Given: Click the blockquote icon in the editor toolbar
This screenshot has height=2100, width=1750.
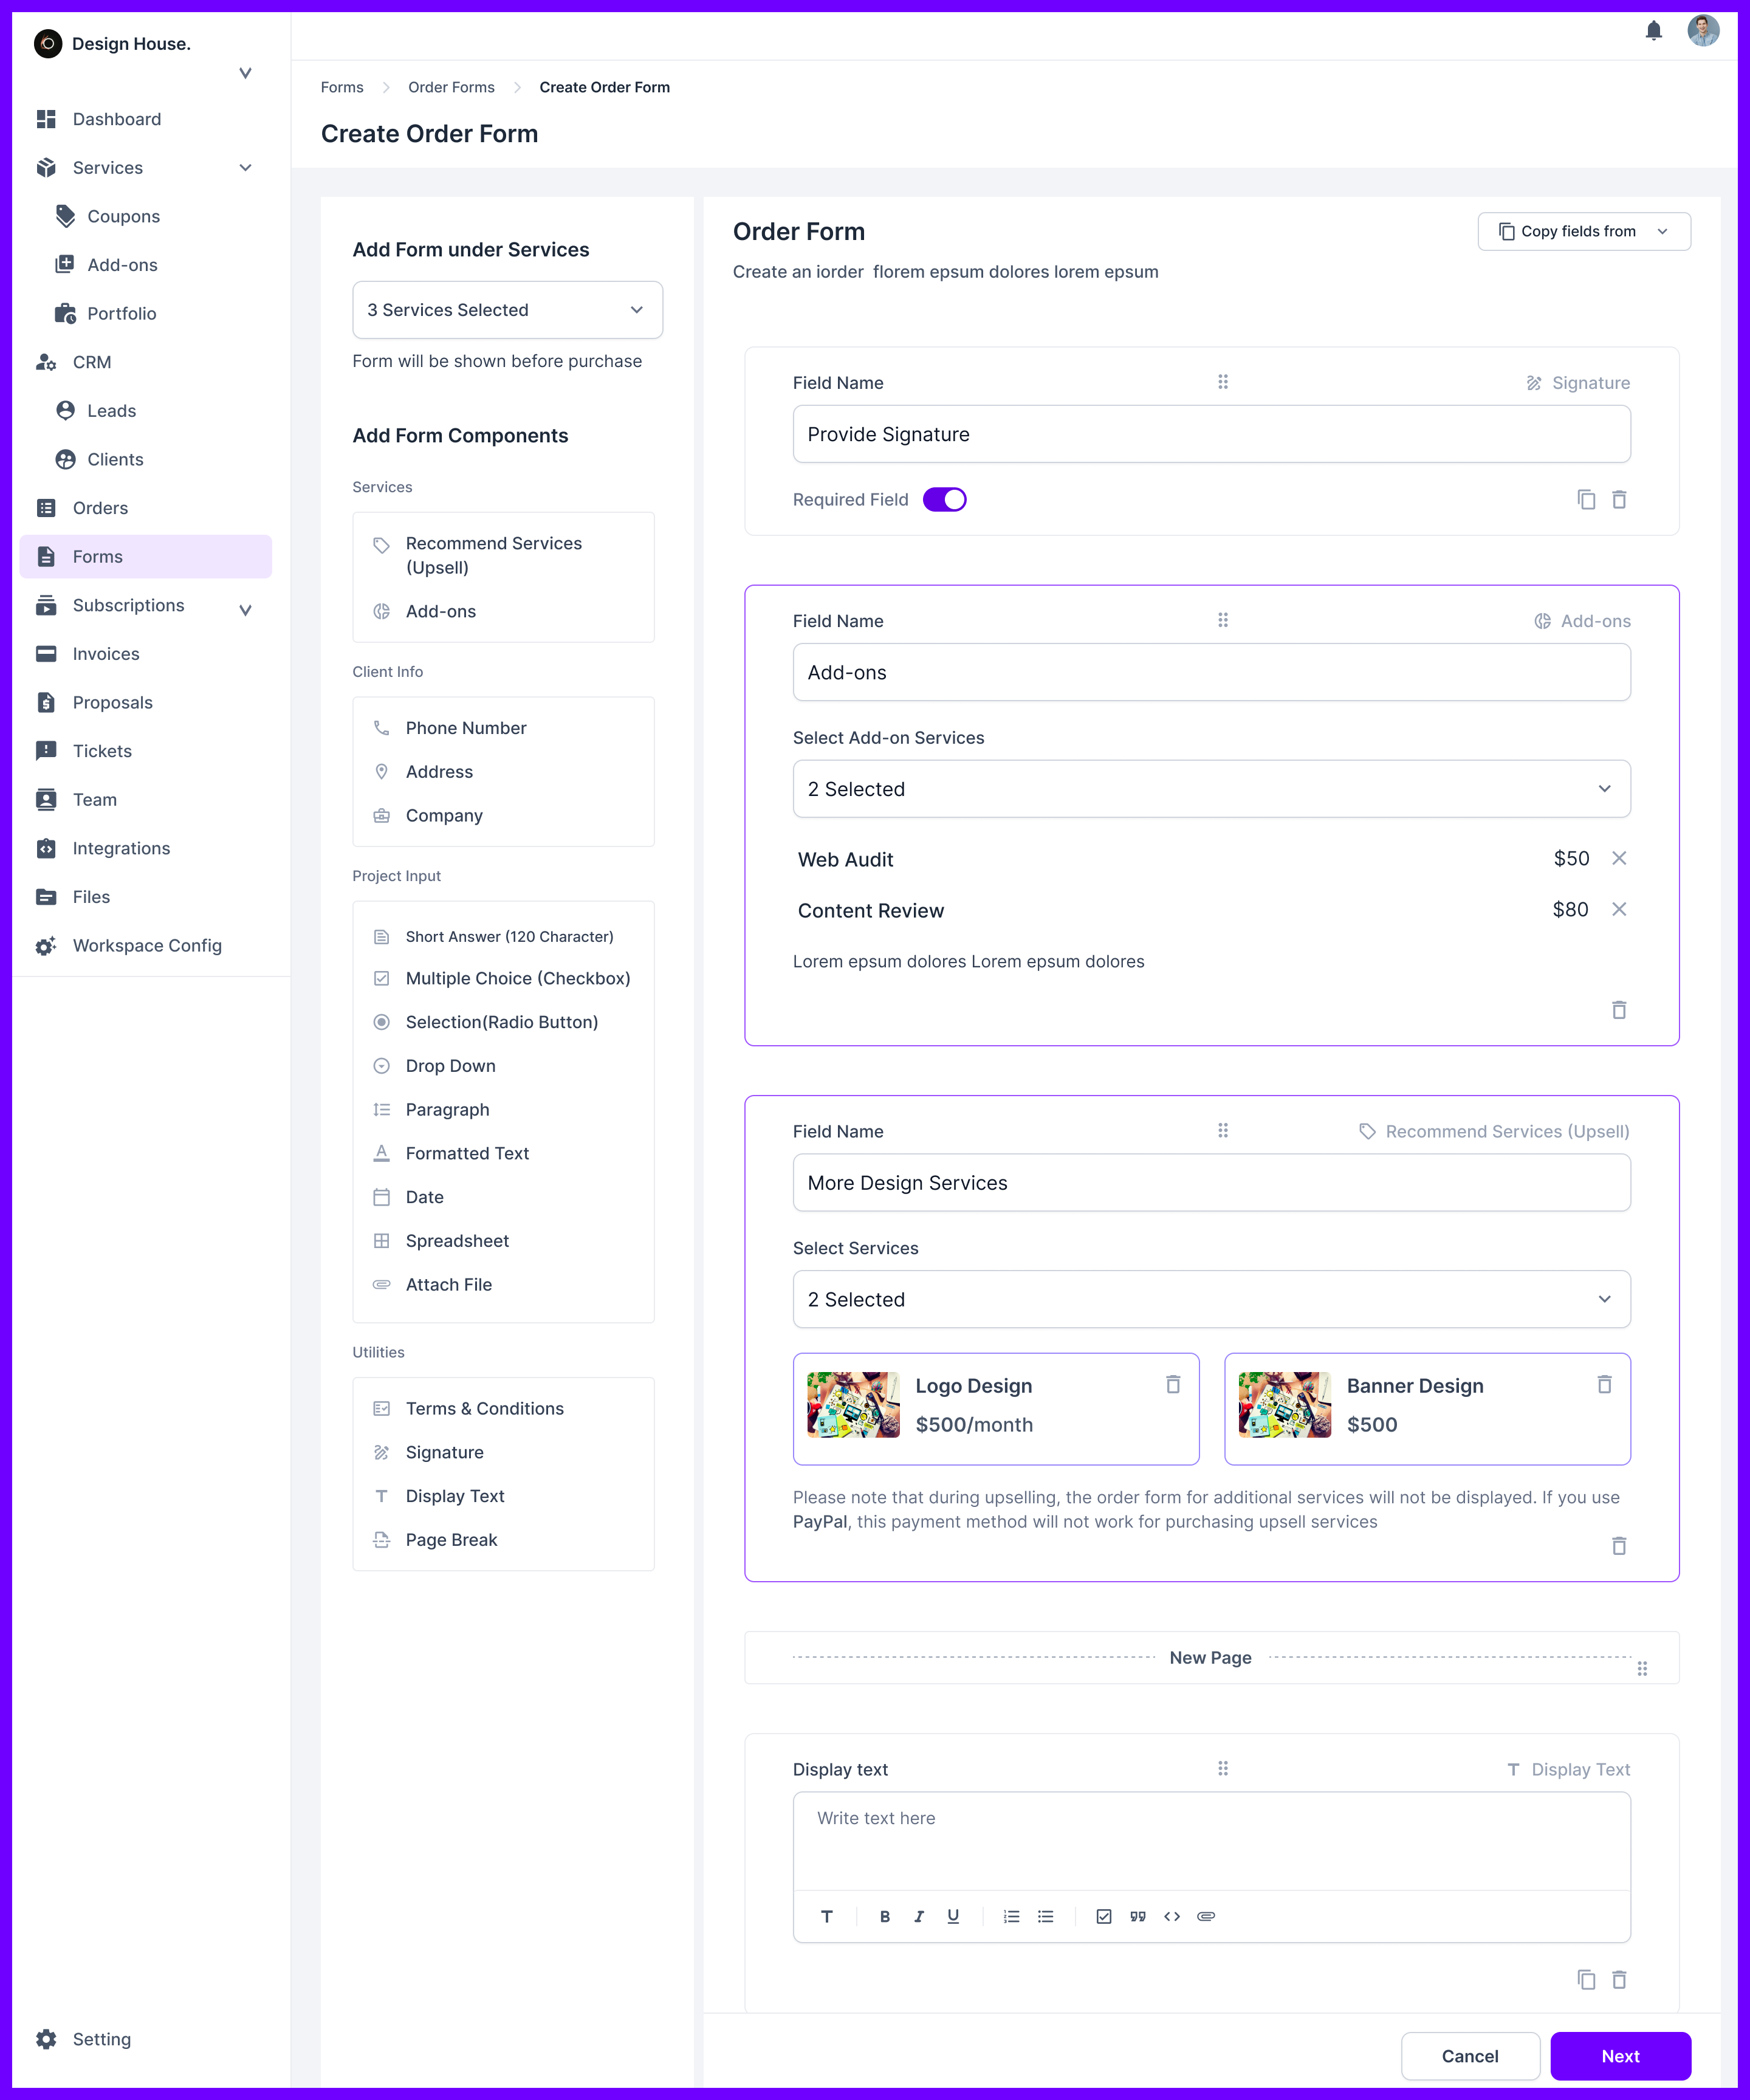Looking at the screenshot, I should coord(1137,1916).
